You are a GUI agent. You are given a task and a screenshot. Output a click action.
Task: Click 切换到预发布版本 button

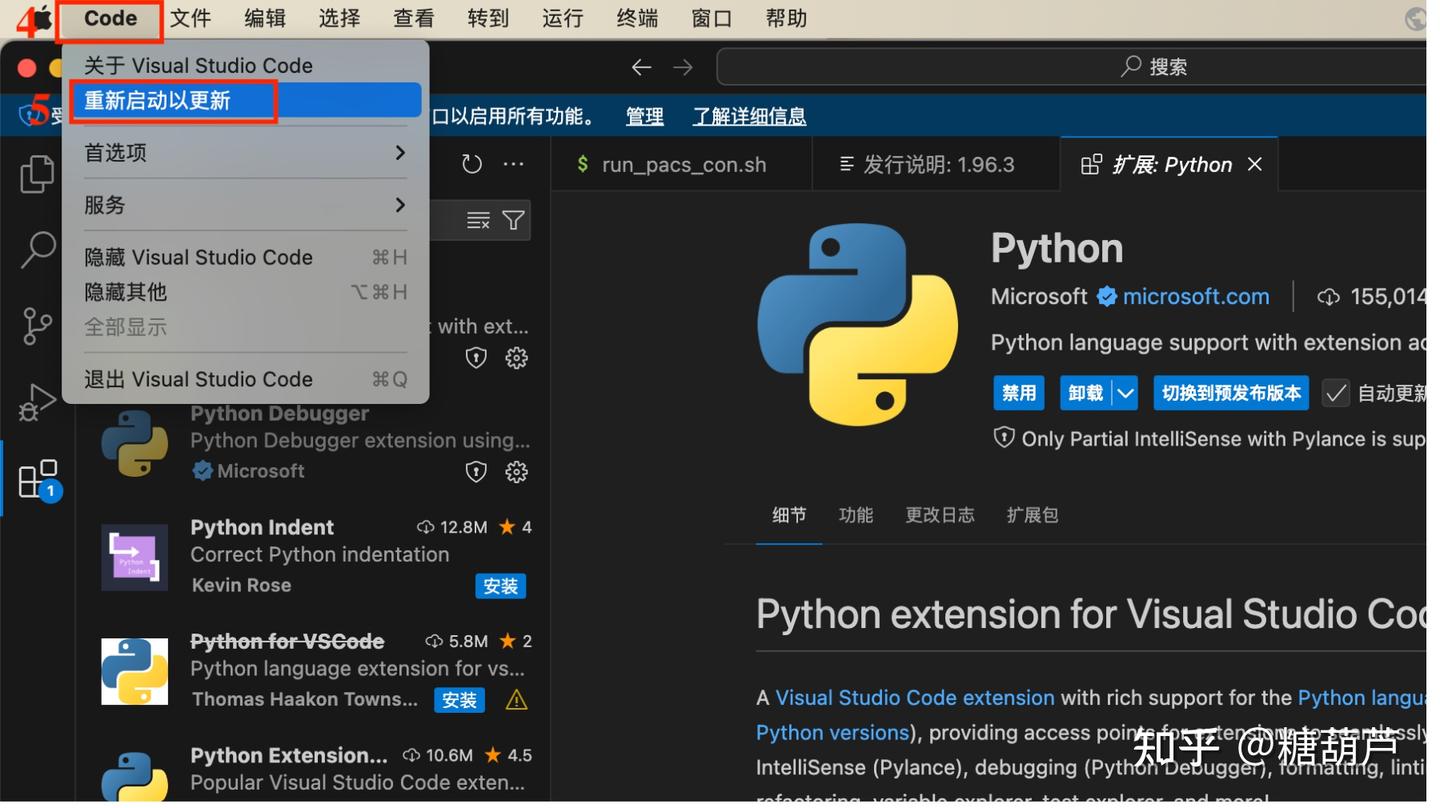pos(1231,393)
